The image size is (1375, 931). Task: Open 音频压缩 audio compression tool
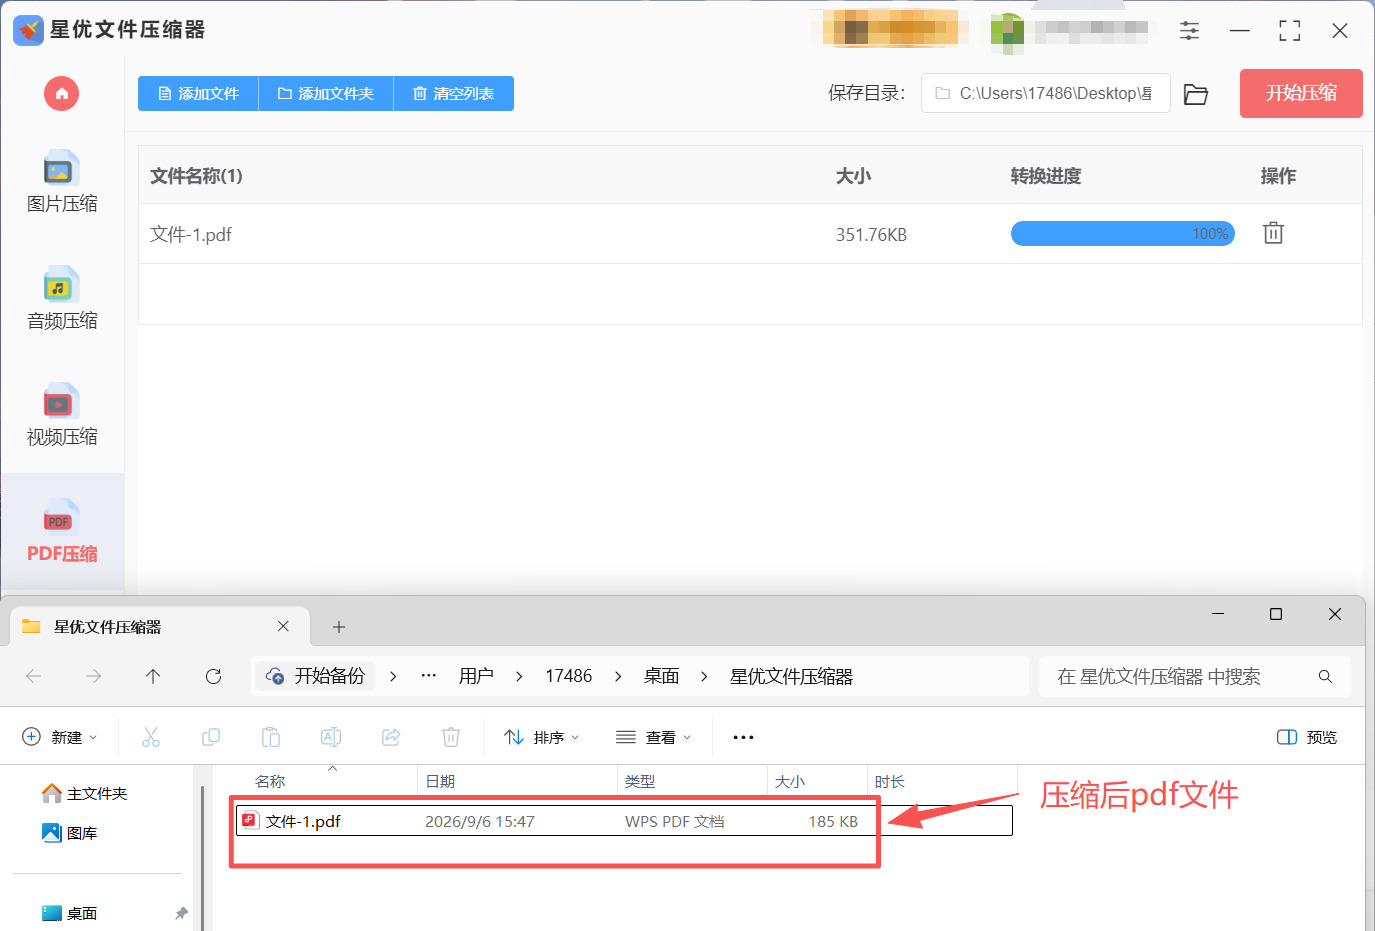(62, 300)
